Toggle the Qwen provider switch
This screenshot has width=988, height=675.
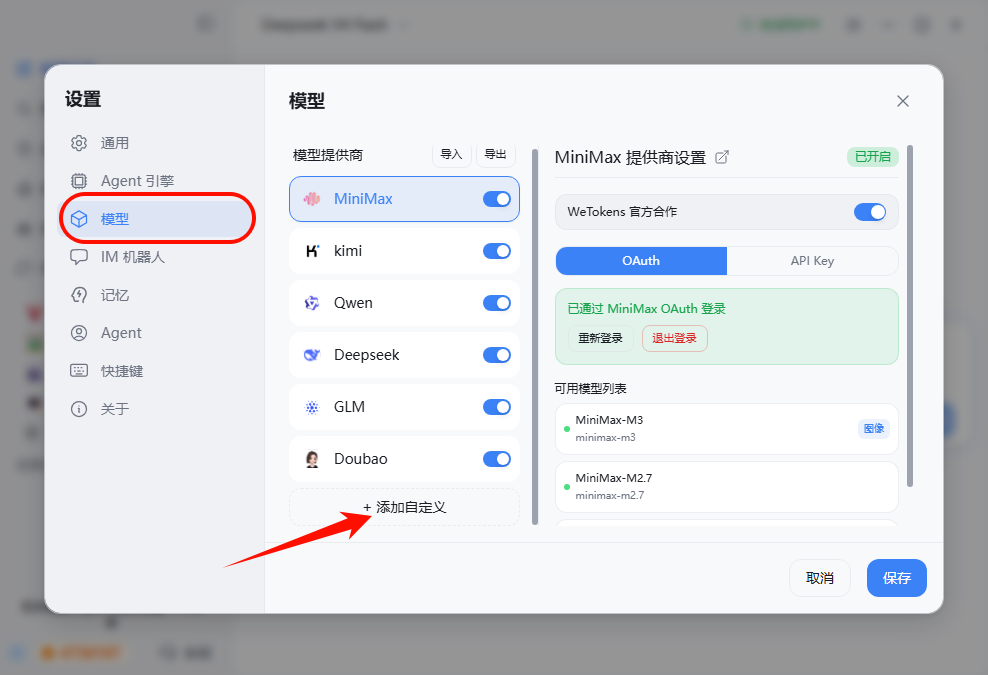(497, 303)
